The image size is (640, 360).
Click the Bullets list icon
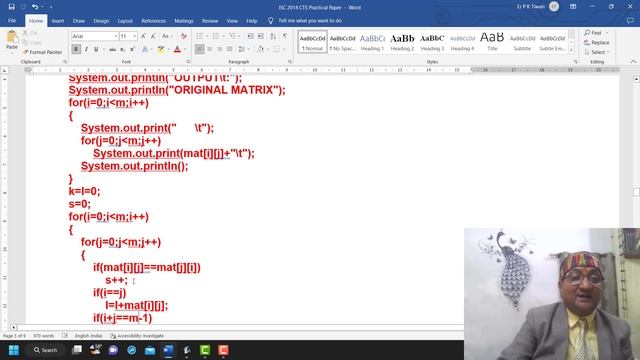point(199,36)
